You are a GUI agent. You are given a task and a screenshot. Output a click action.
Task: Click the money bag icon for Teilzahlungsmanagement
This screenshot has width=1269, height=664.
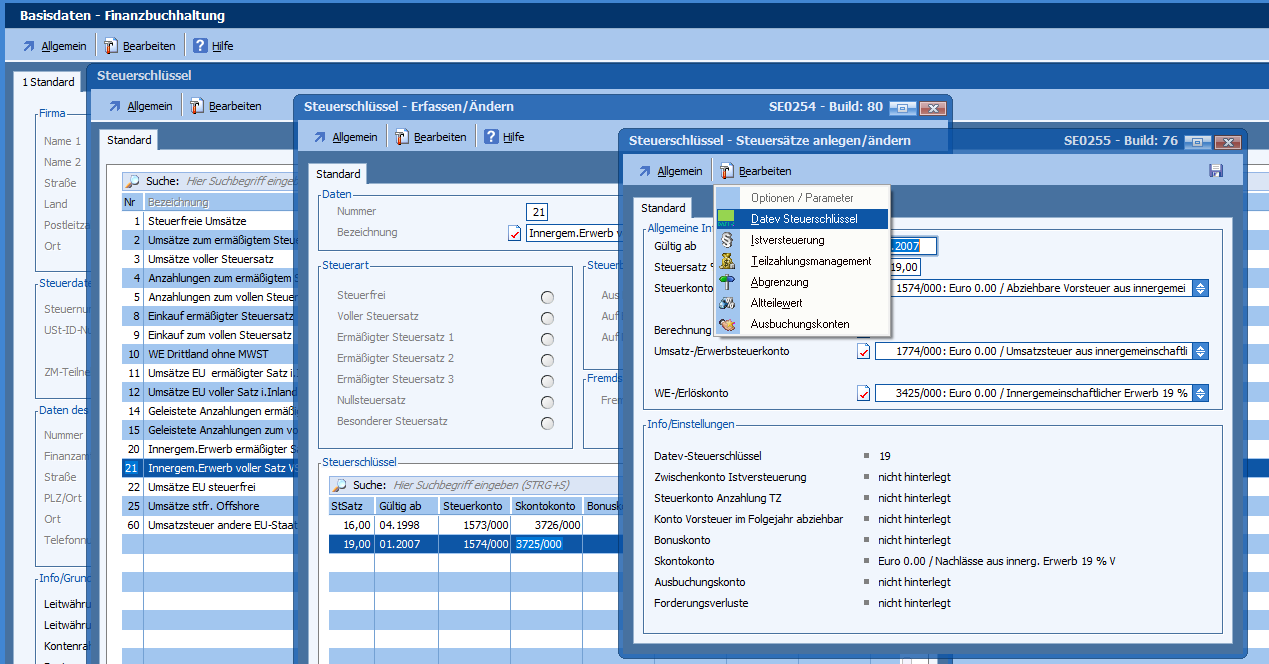pos(728,261)
